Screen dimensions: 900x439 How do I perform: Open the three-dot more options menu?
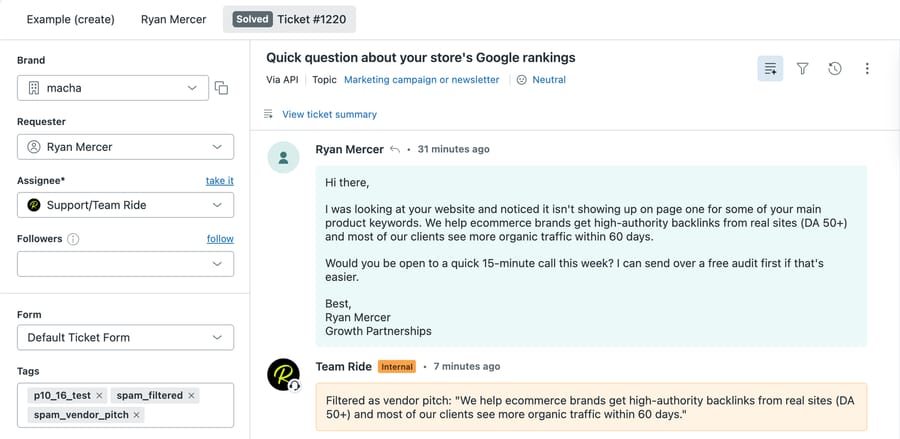[867, 69]
